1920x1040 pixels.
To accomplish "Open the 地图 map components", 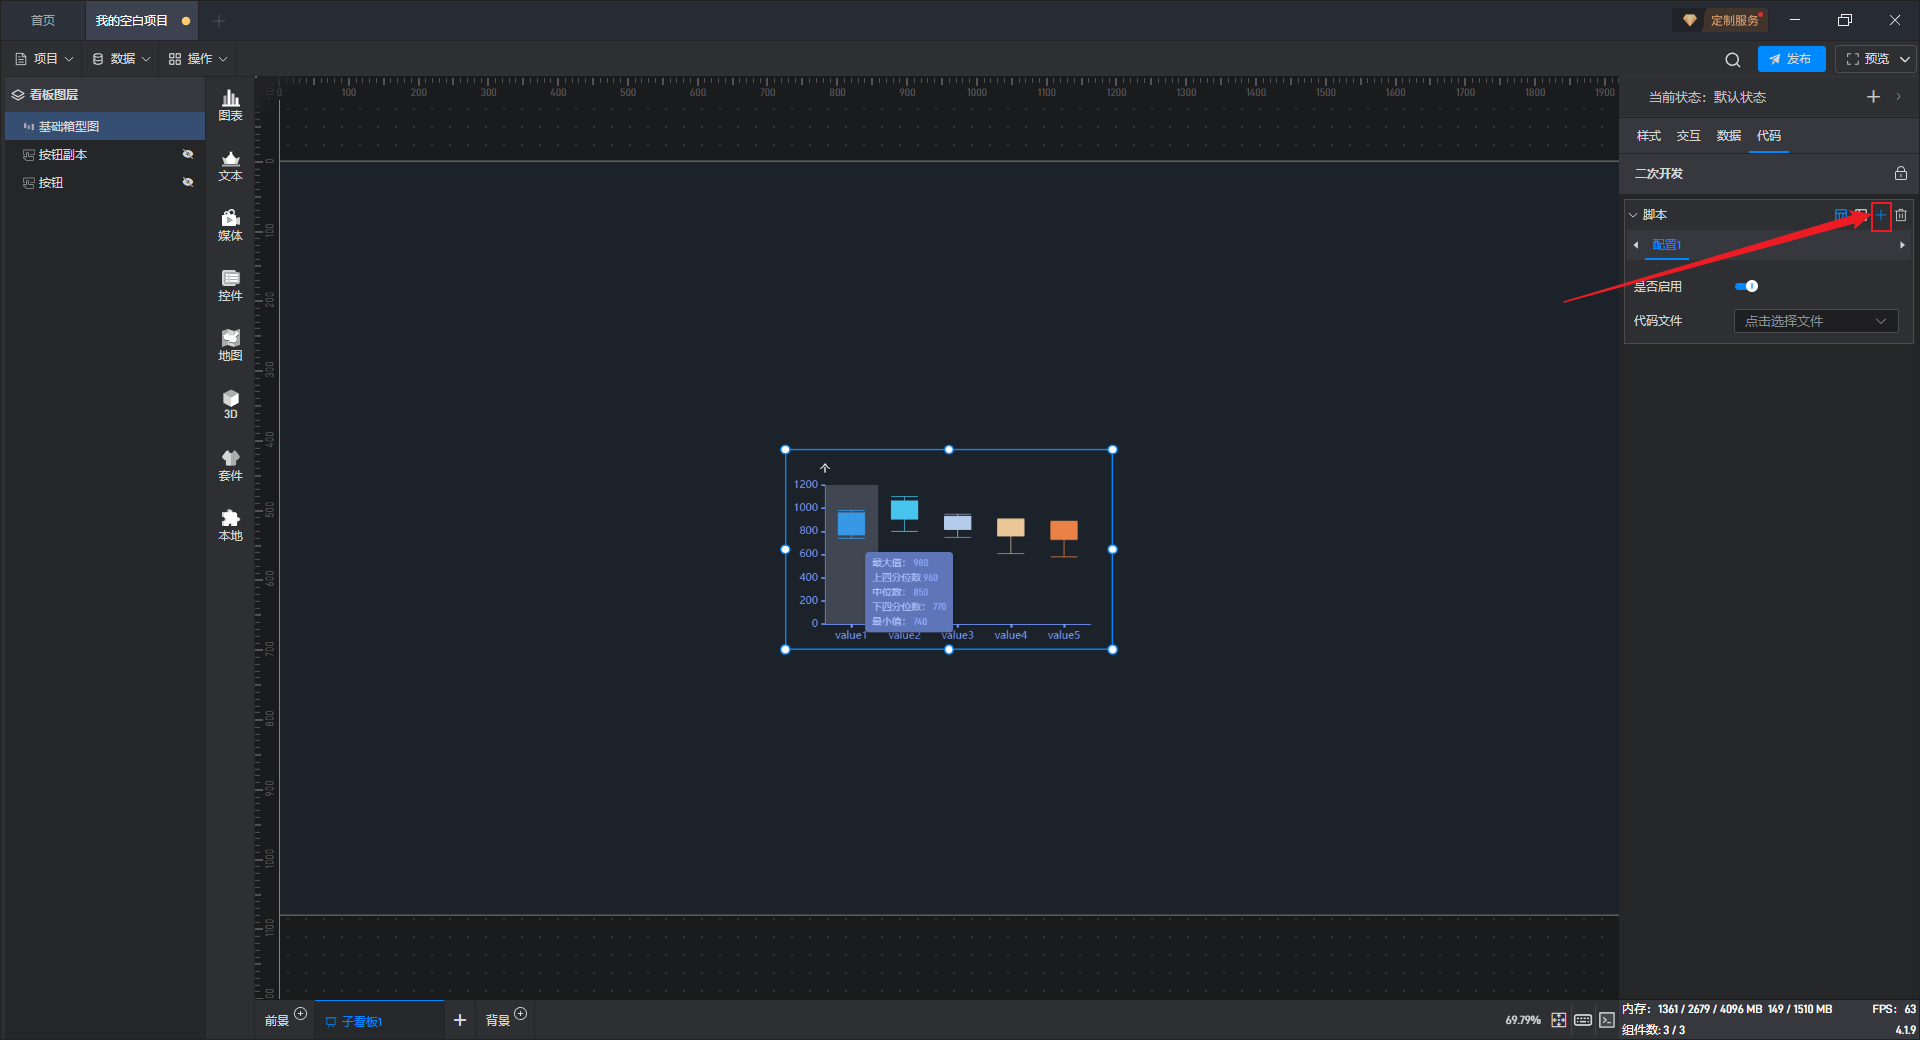I will [230, 344].
